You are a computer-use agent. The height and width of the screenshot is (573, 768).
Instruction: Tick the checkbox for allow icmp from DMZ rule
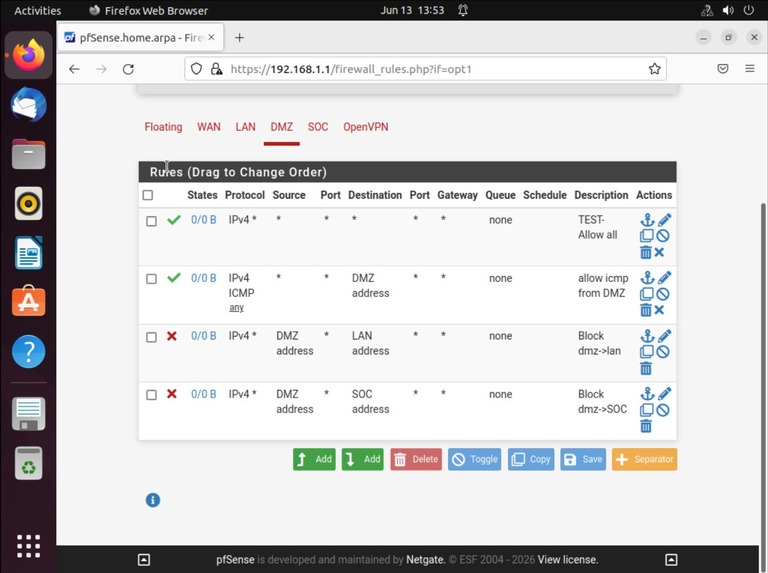(x=151, y=279)
